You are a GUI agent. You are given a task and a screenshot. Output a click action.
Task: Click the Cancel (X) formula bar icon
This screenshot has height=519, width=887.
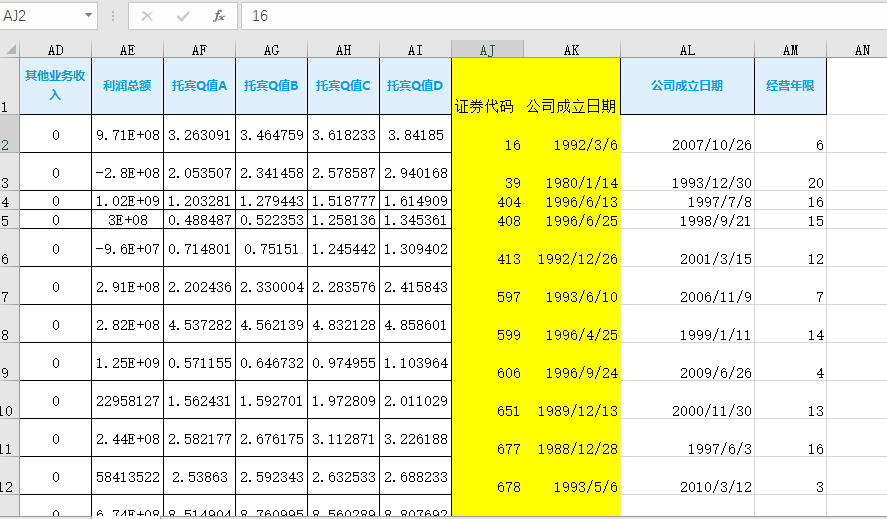pyautogui.click(x=147, y=16)
